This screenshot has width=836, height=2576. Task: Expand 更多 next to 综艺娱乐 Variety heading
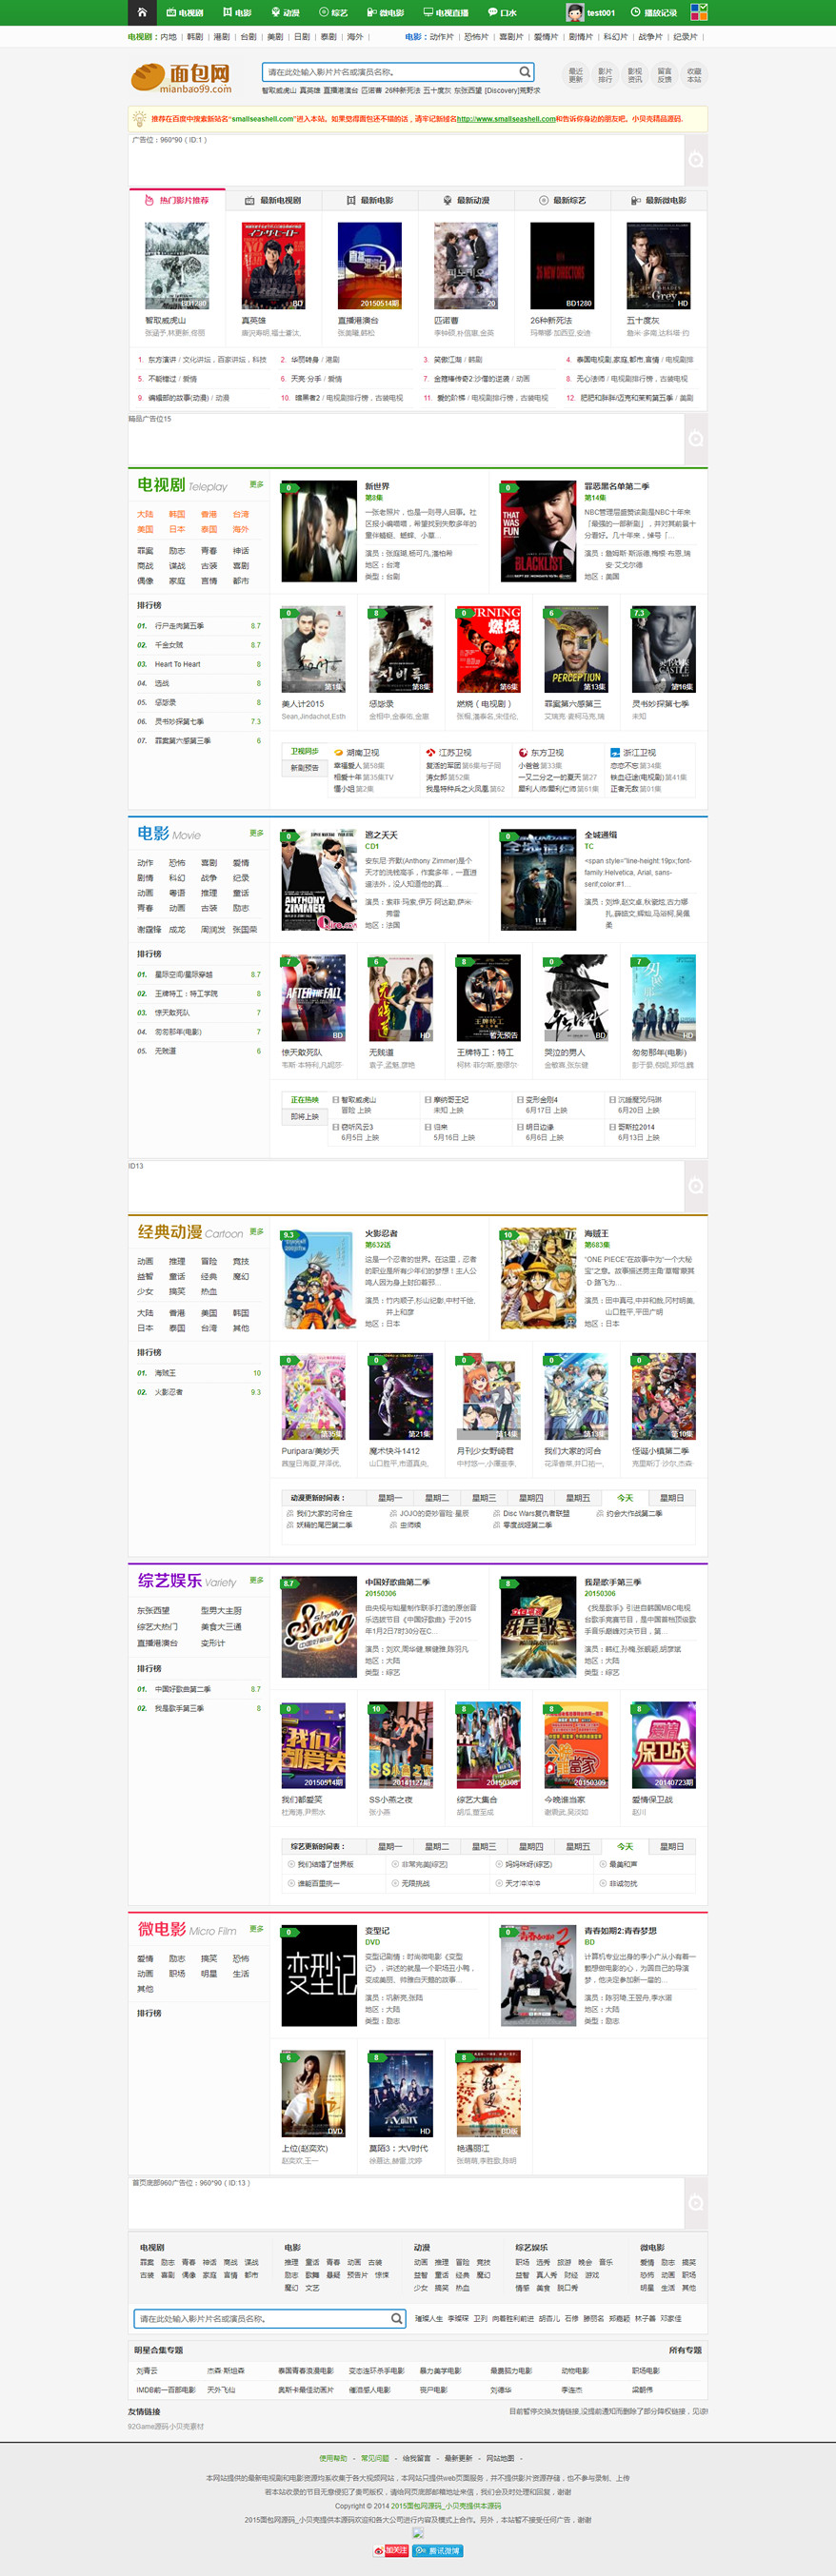coord(257,1580)
